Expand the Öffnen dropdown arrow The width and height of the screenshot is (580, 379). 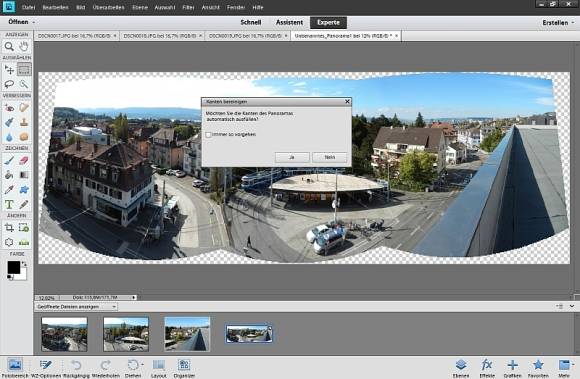click(34, 22)
